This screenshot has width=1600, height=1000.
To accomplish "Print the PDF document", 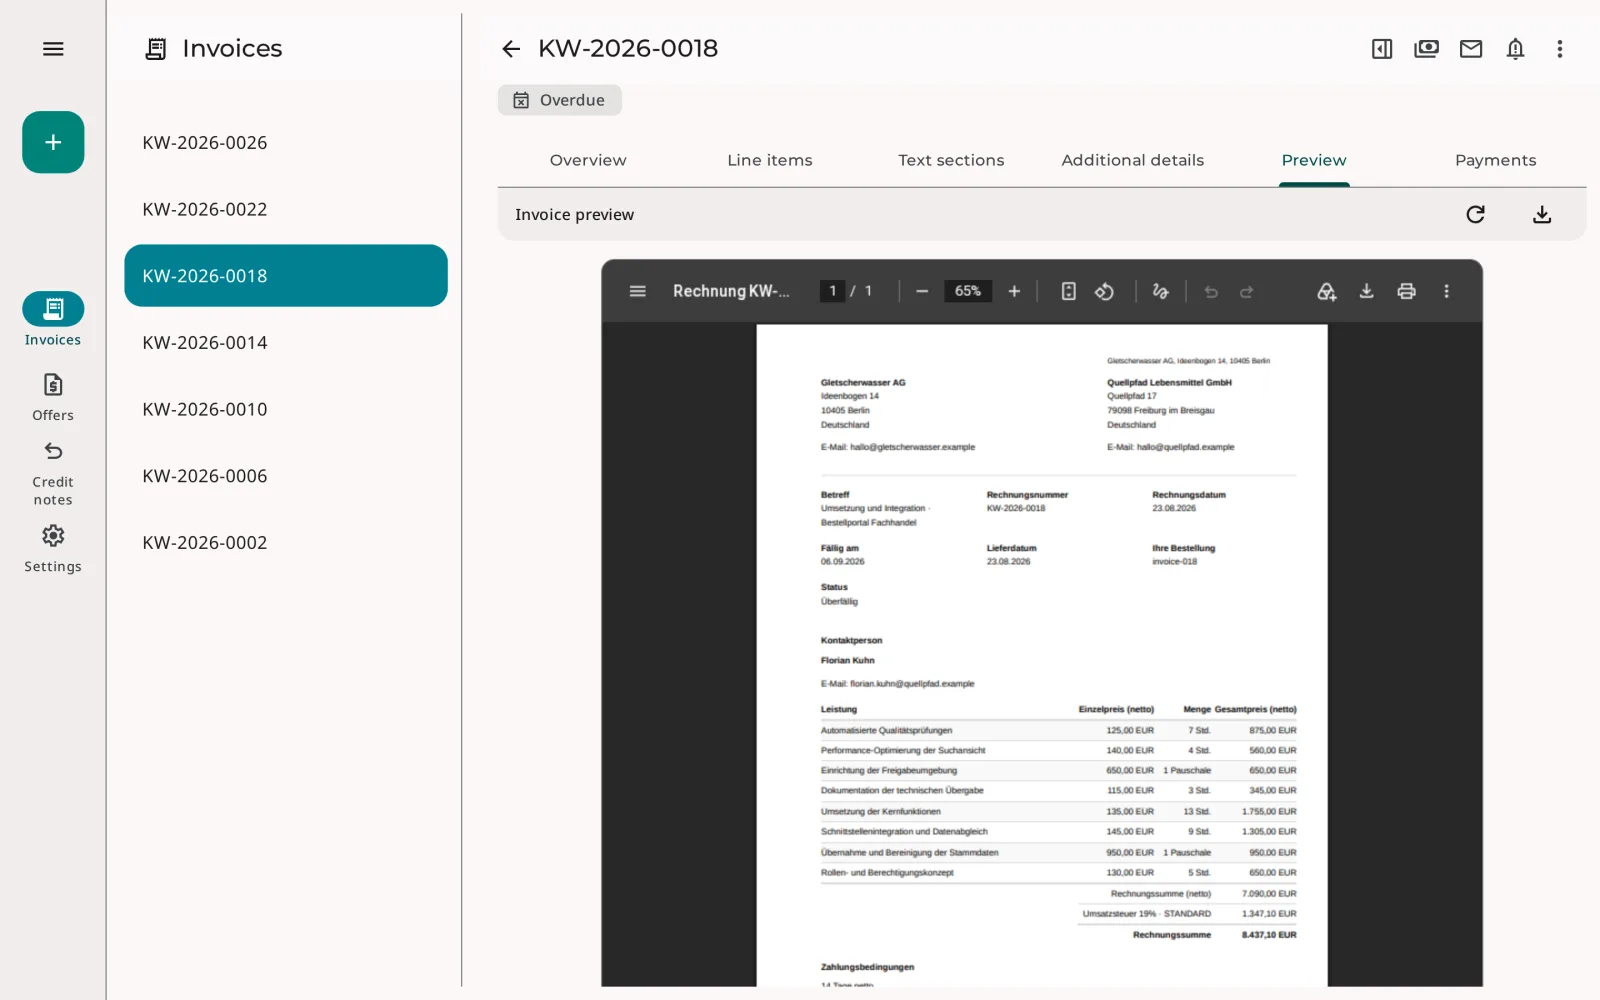I will tap(1407, 291).
